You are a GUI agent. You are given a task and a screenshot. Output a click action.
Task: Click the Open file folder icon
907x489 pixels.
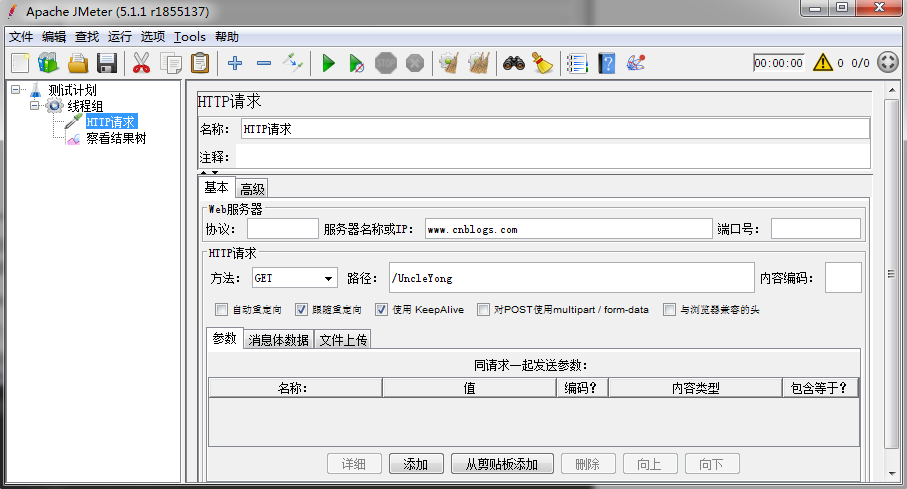click(x=78, y=63)
